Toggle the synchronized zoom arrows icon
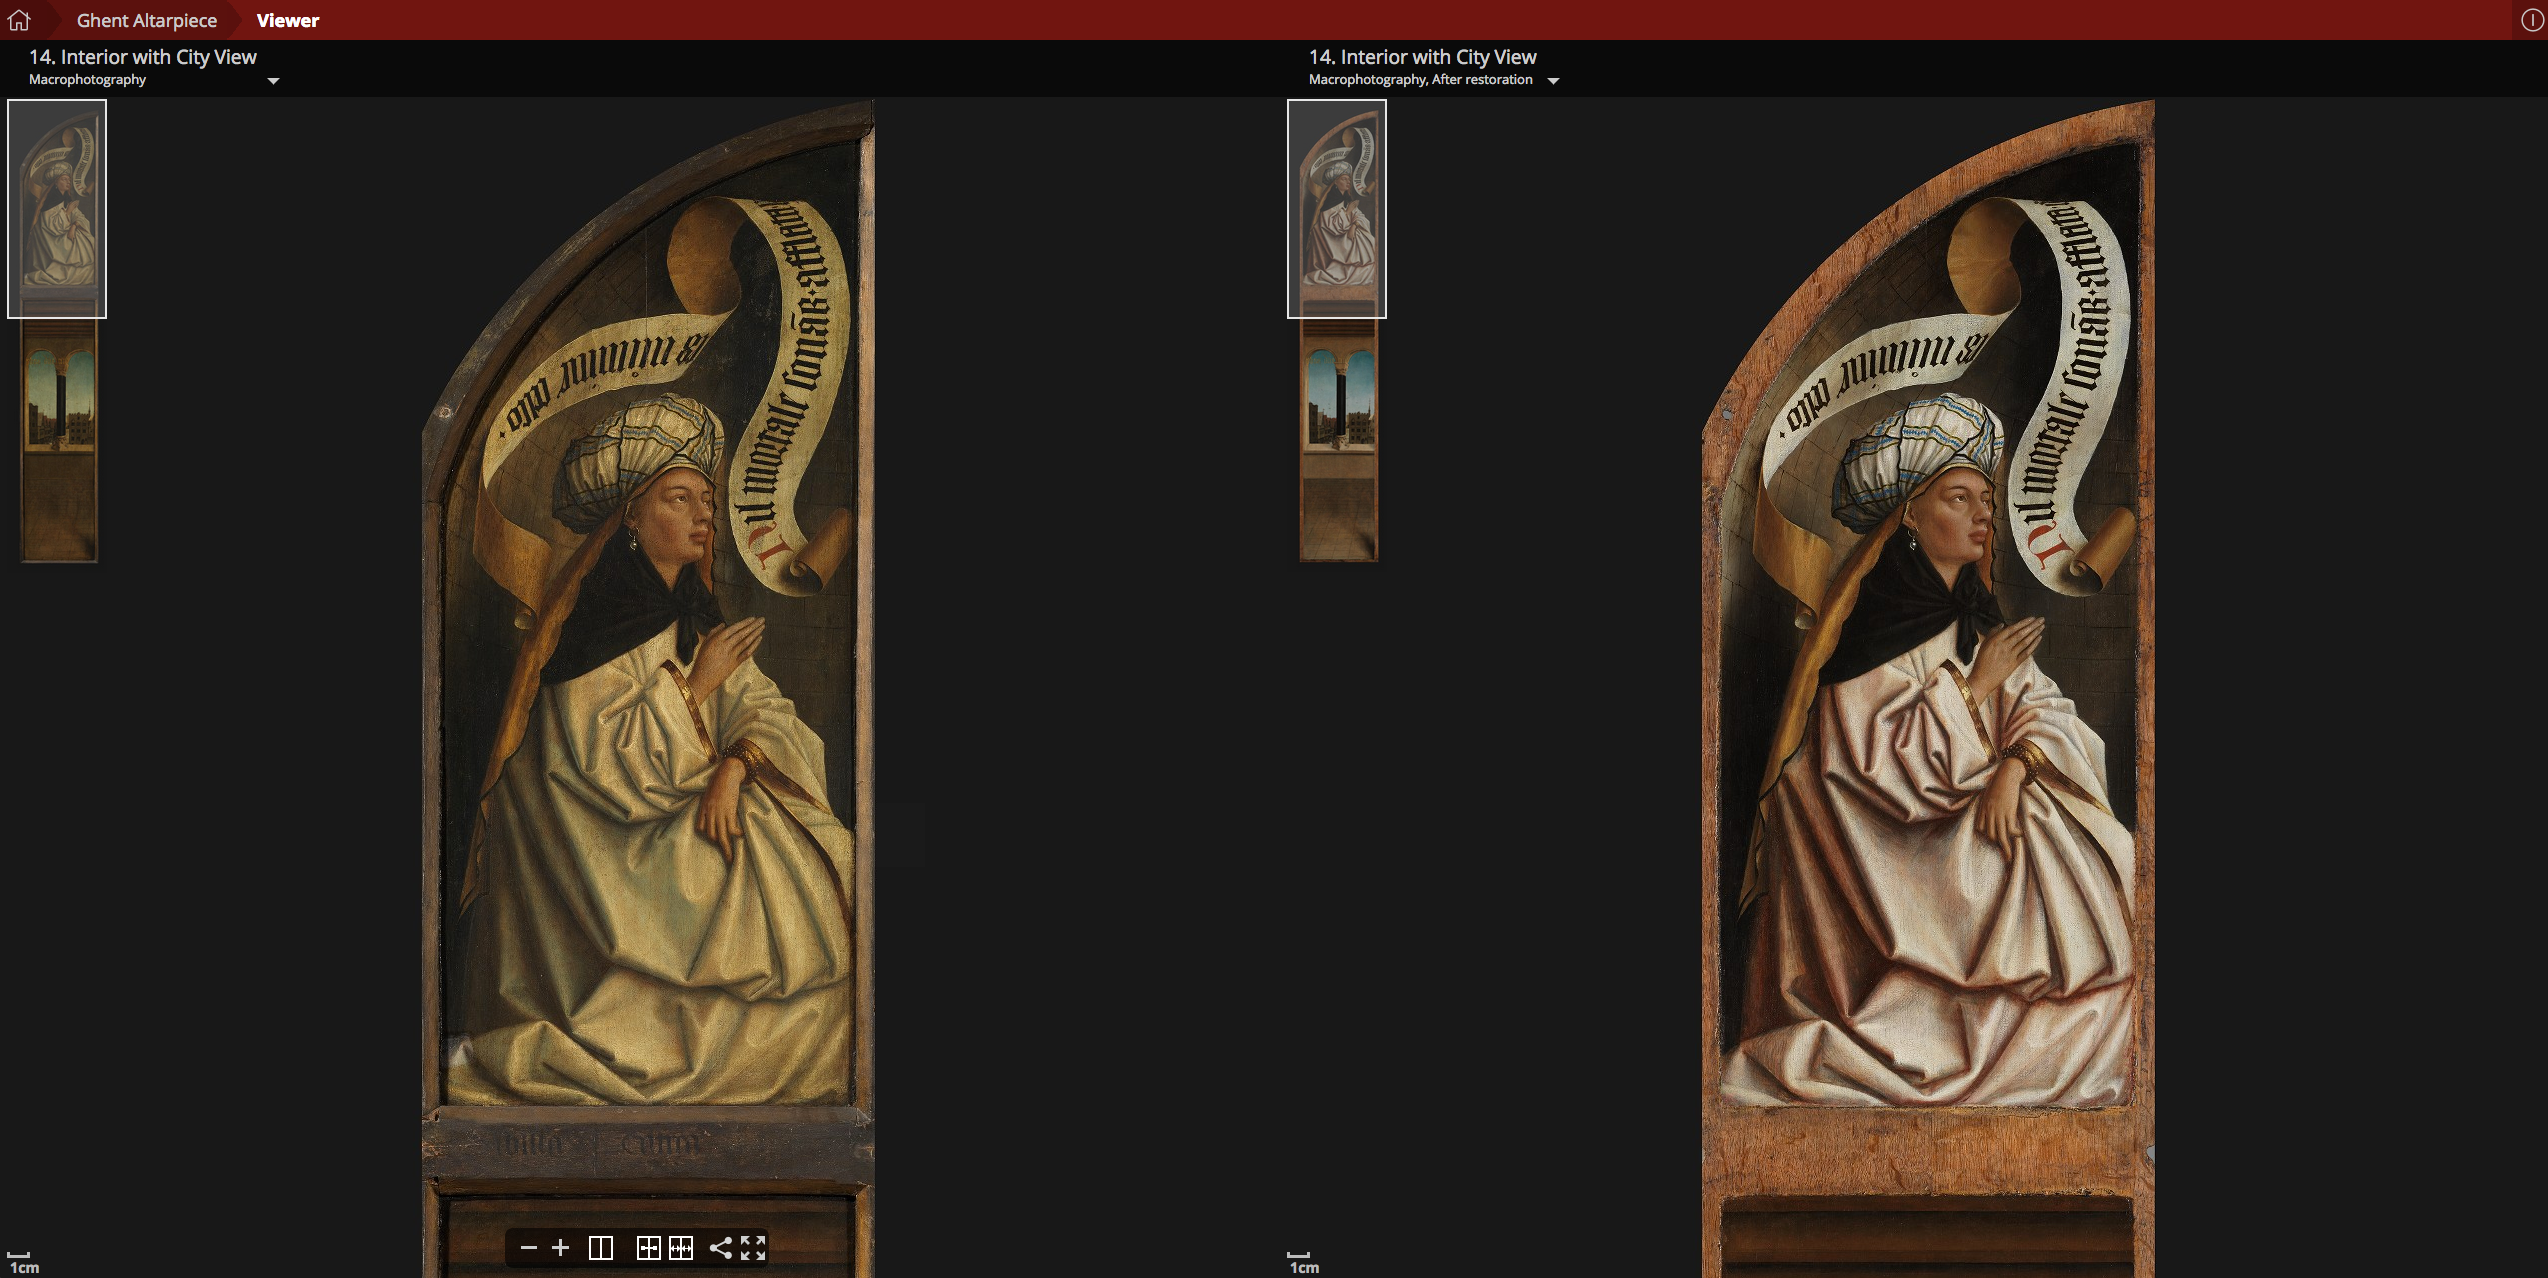 pyautogui.click(x=681, y=1247)
